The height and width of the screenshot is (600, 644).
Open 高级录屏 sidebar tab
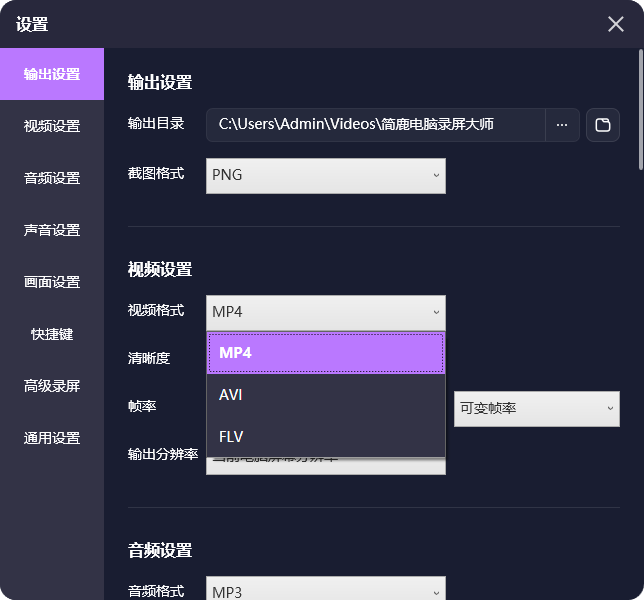tap(52, 386)
